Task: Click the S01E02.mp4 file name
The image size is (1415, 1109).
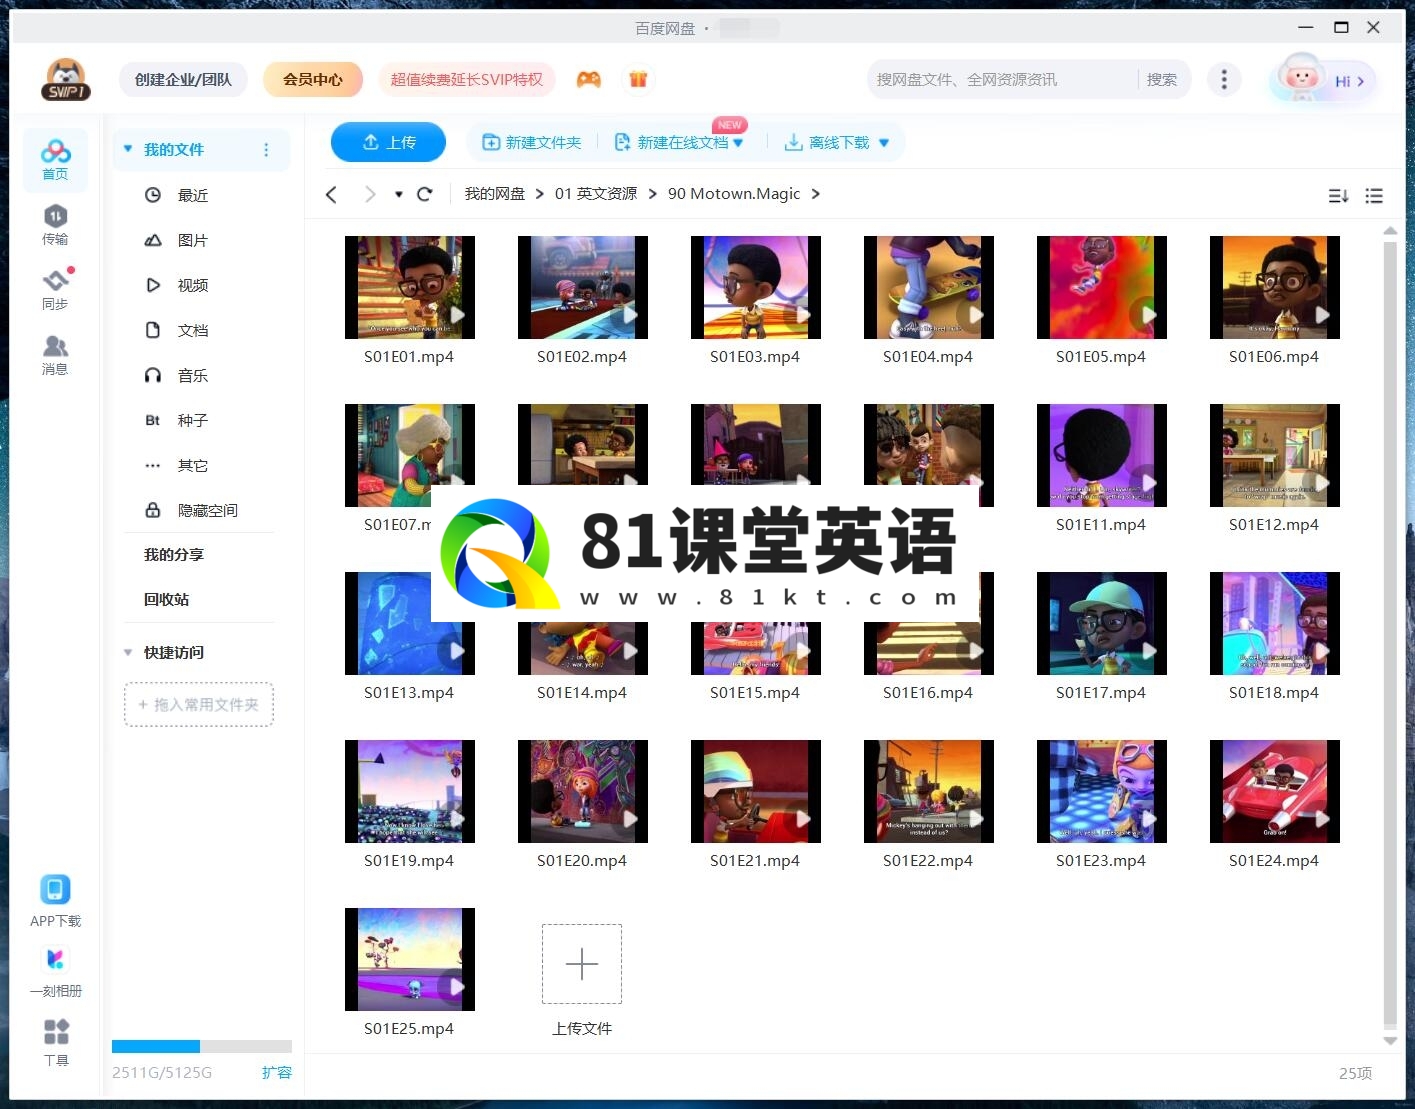Action: (582, 356)
